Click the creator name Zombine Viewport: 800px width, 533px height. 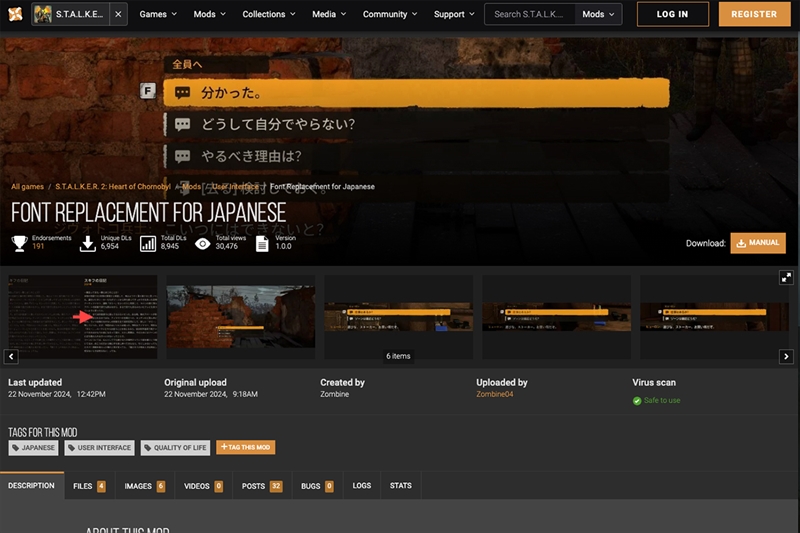pos(335,394)
